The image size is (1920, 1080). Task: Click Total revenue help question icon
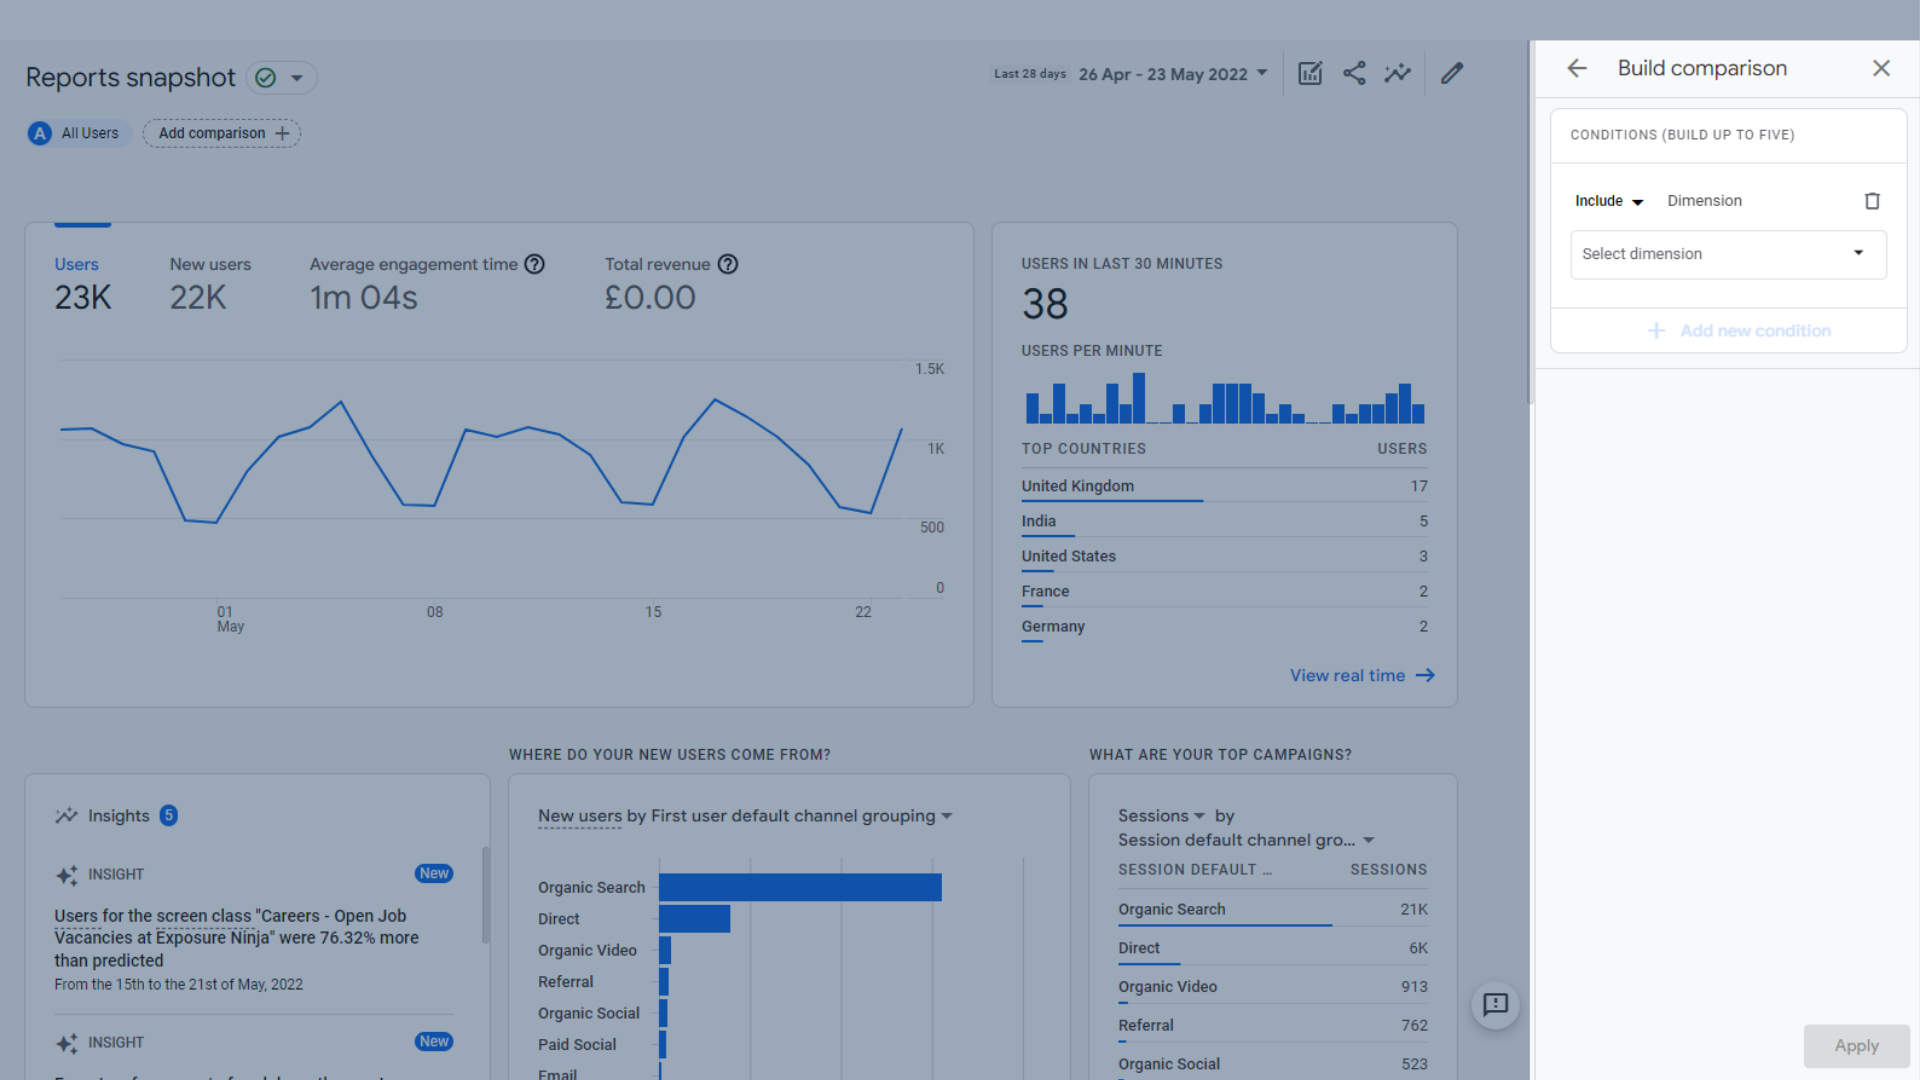click(x=728, y=264)
